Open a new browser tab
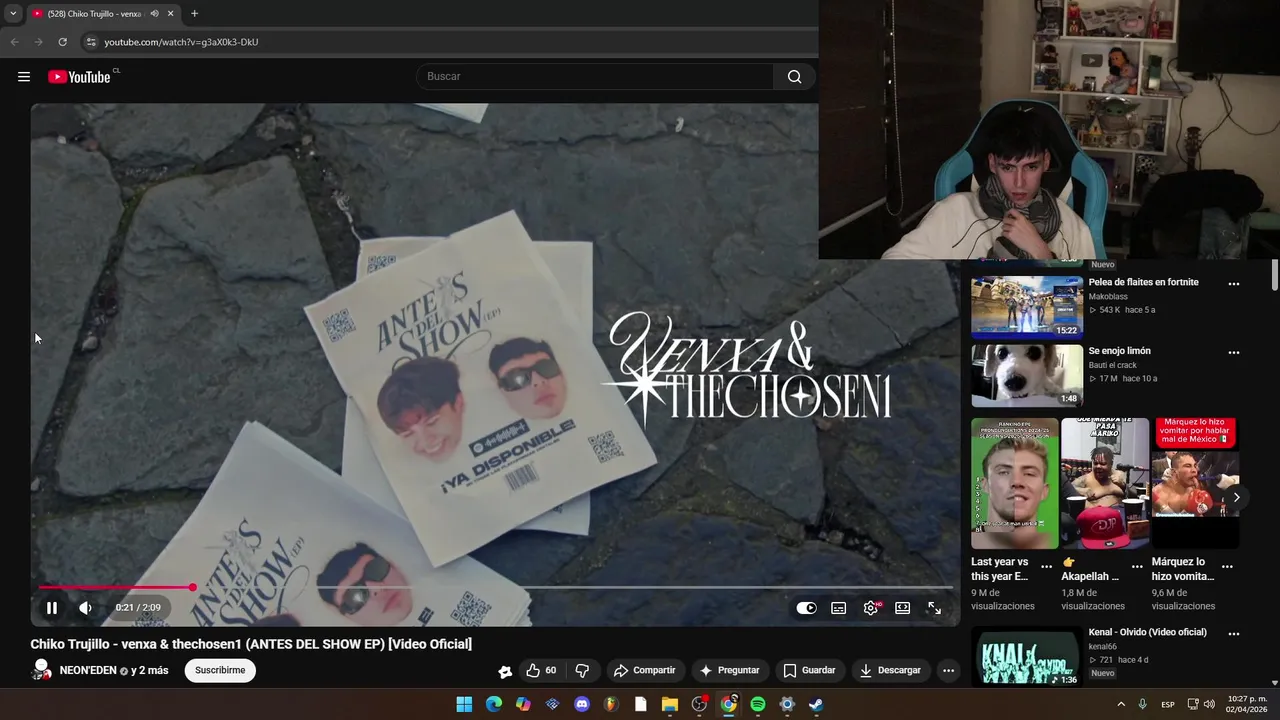Image resolution: width=1280 pixels, height=720 pixels. (194, 14)
